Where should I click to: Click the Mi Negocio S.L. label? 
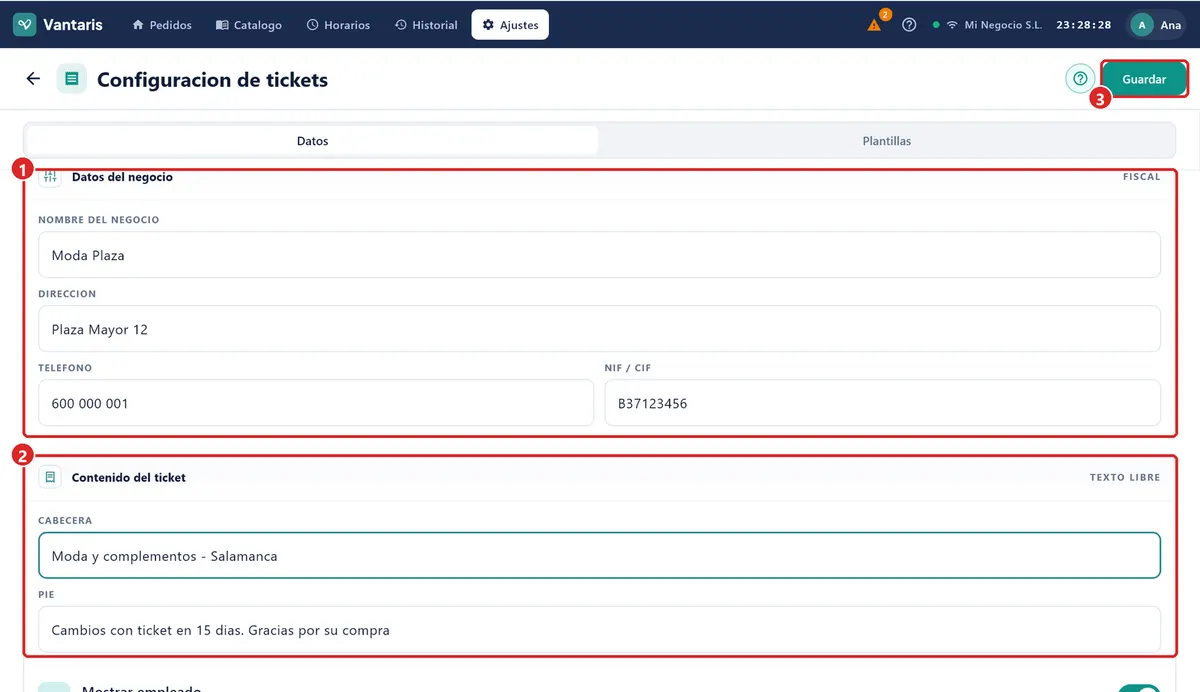tap(1003, 25)
